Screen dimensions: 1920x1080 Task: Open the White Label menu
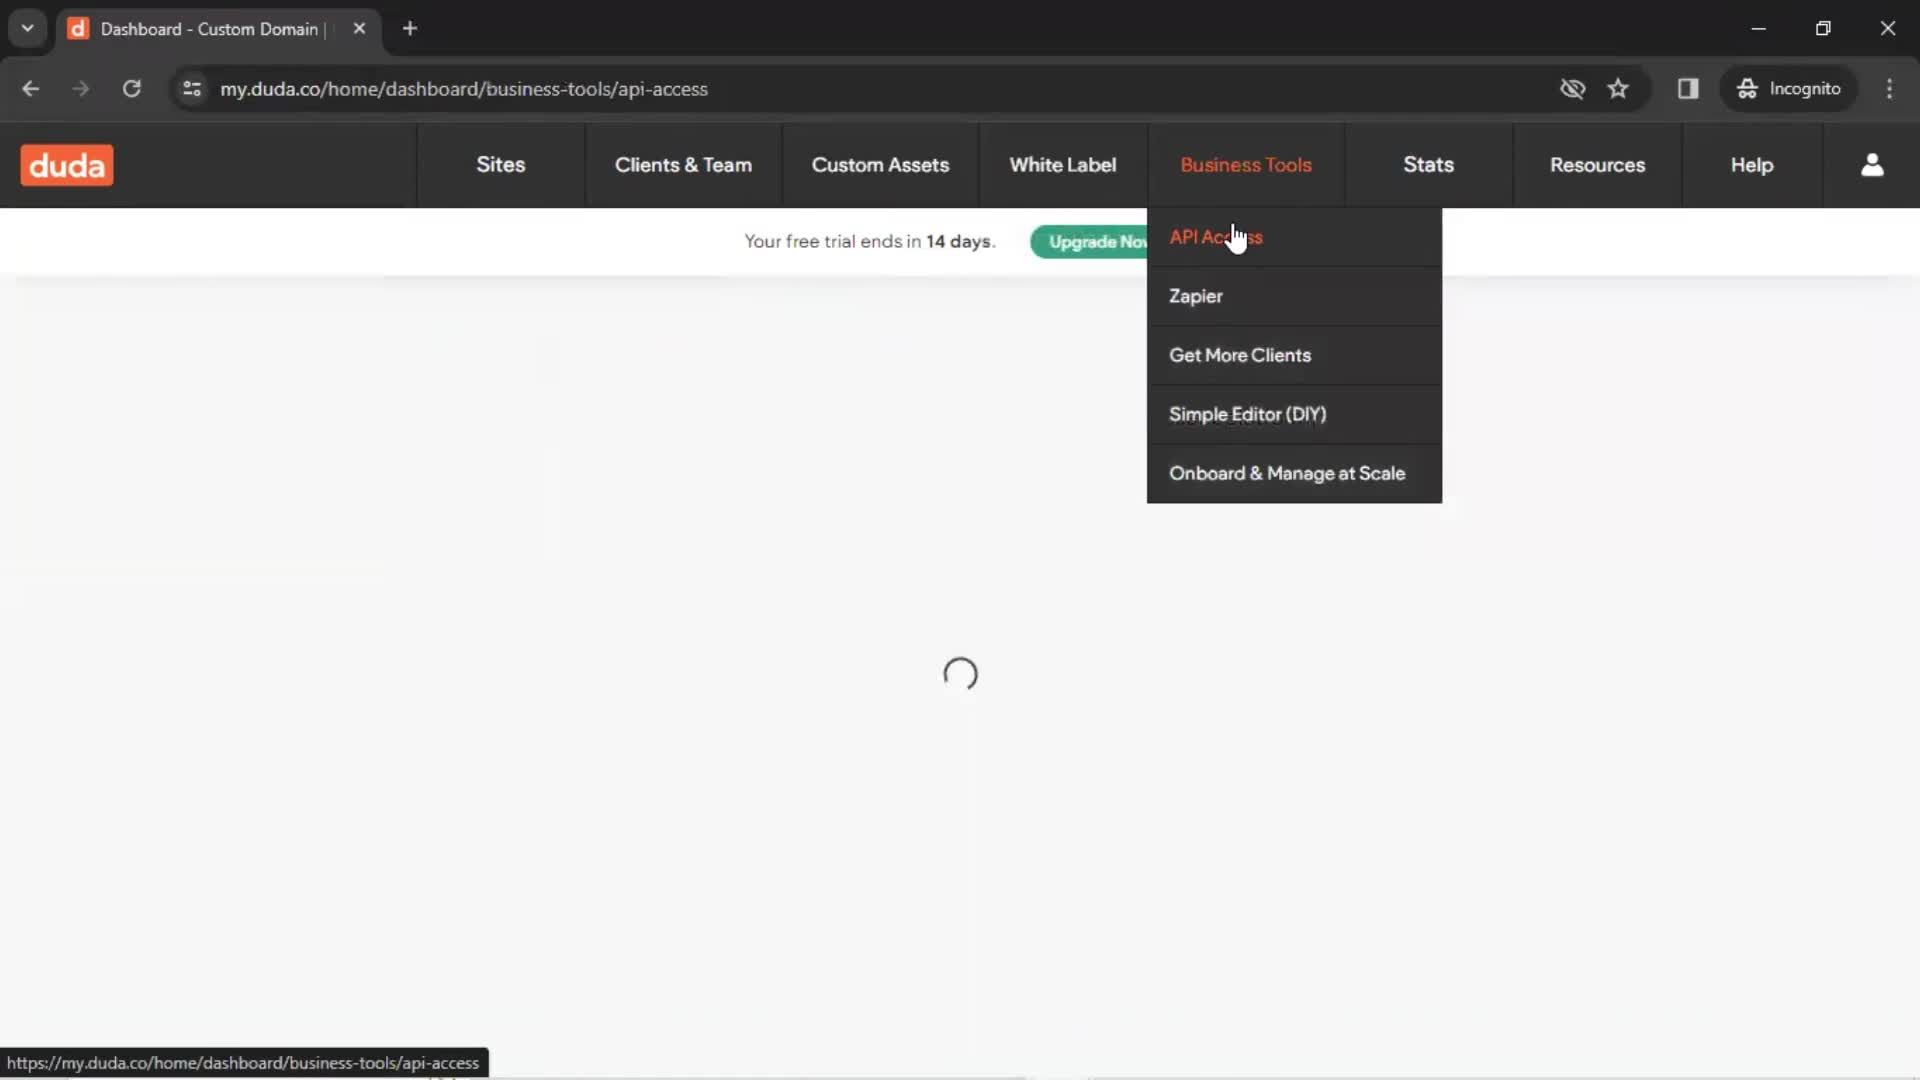1063,165
